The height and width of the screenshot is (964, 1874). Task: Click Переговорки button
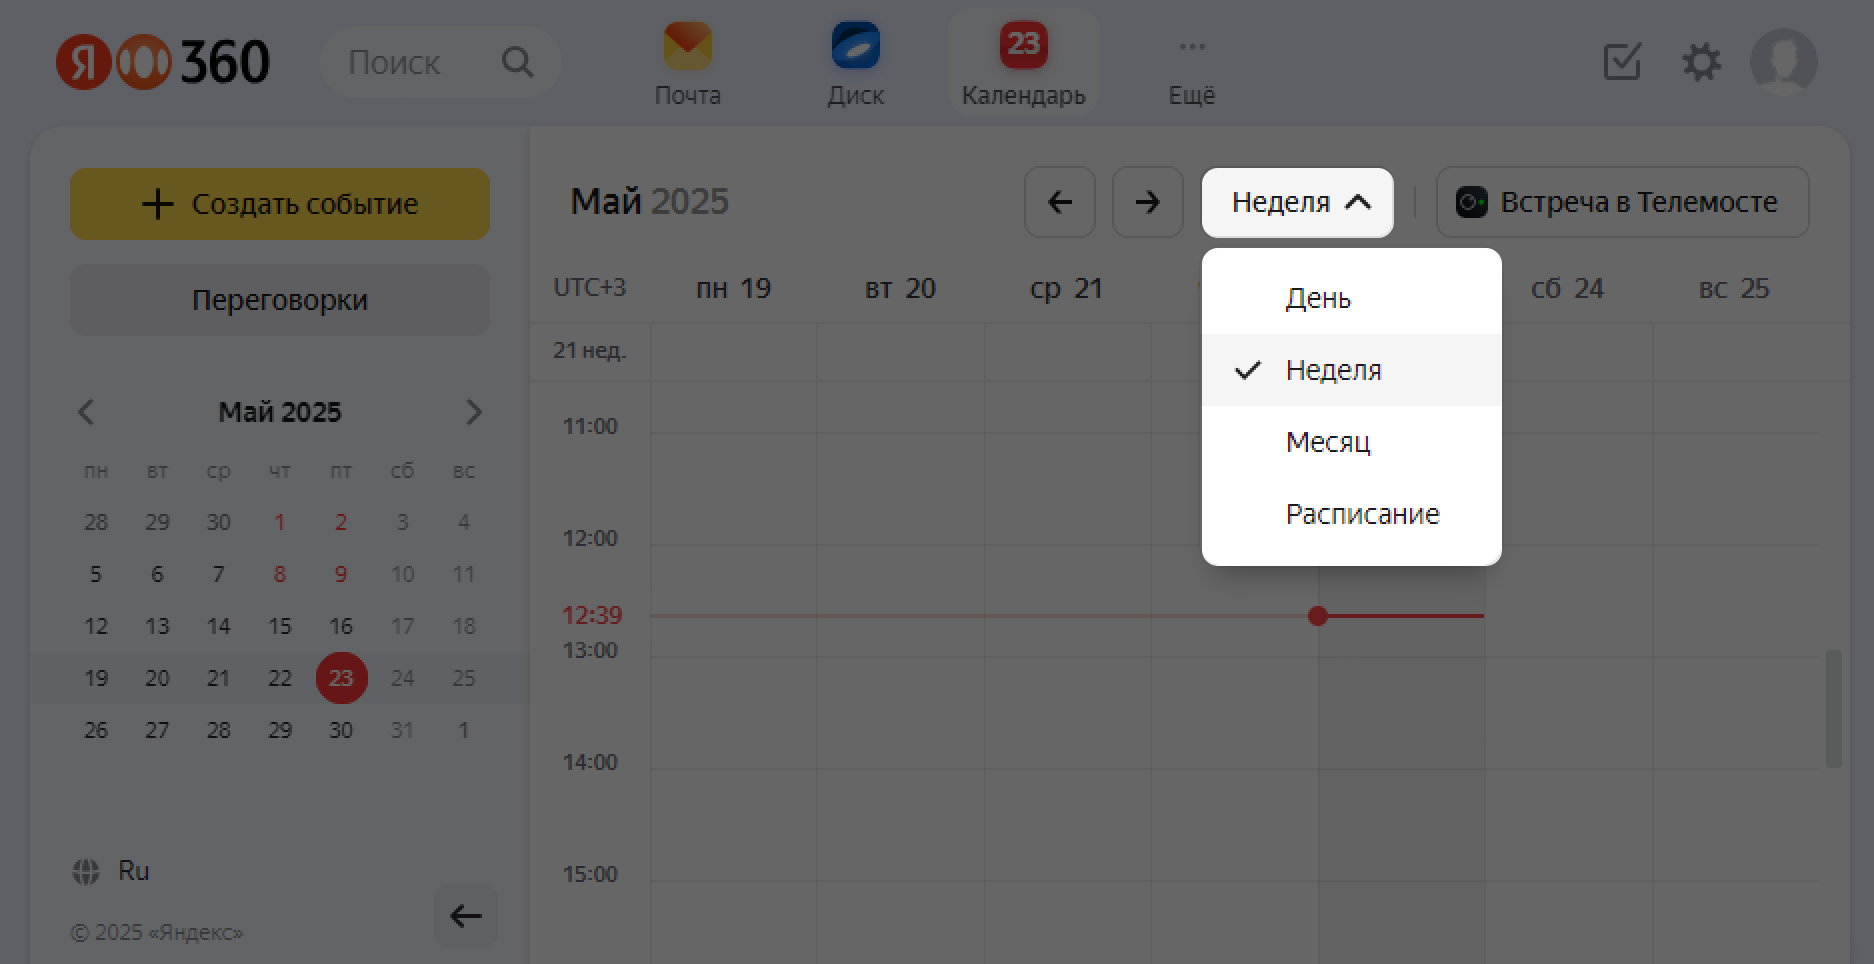pos(280,300)
